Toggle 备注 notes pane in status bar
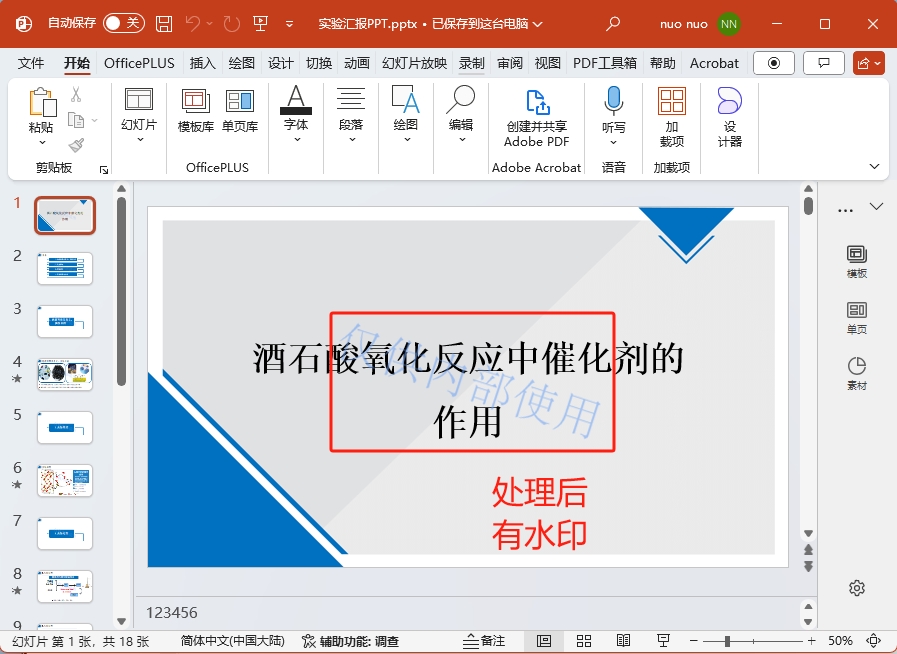897x654 pixels. [x=487, y=641]
